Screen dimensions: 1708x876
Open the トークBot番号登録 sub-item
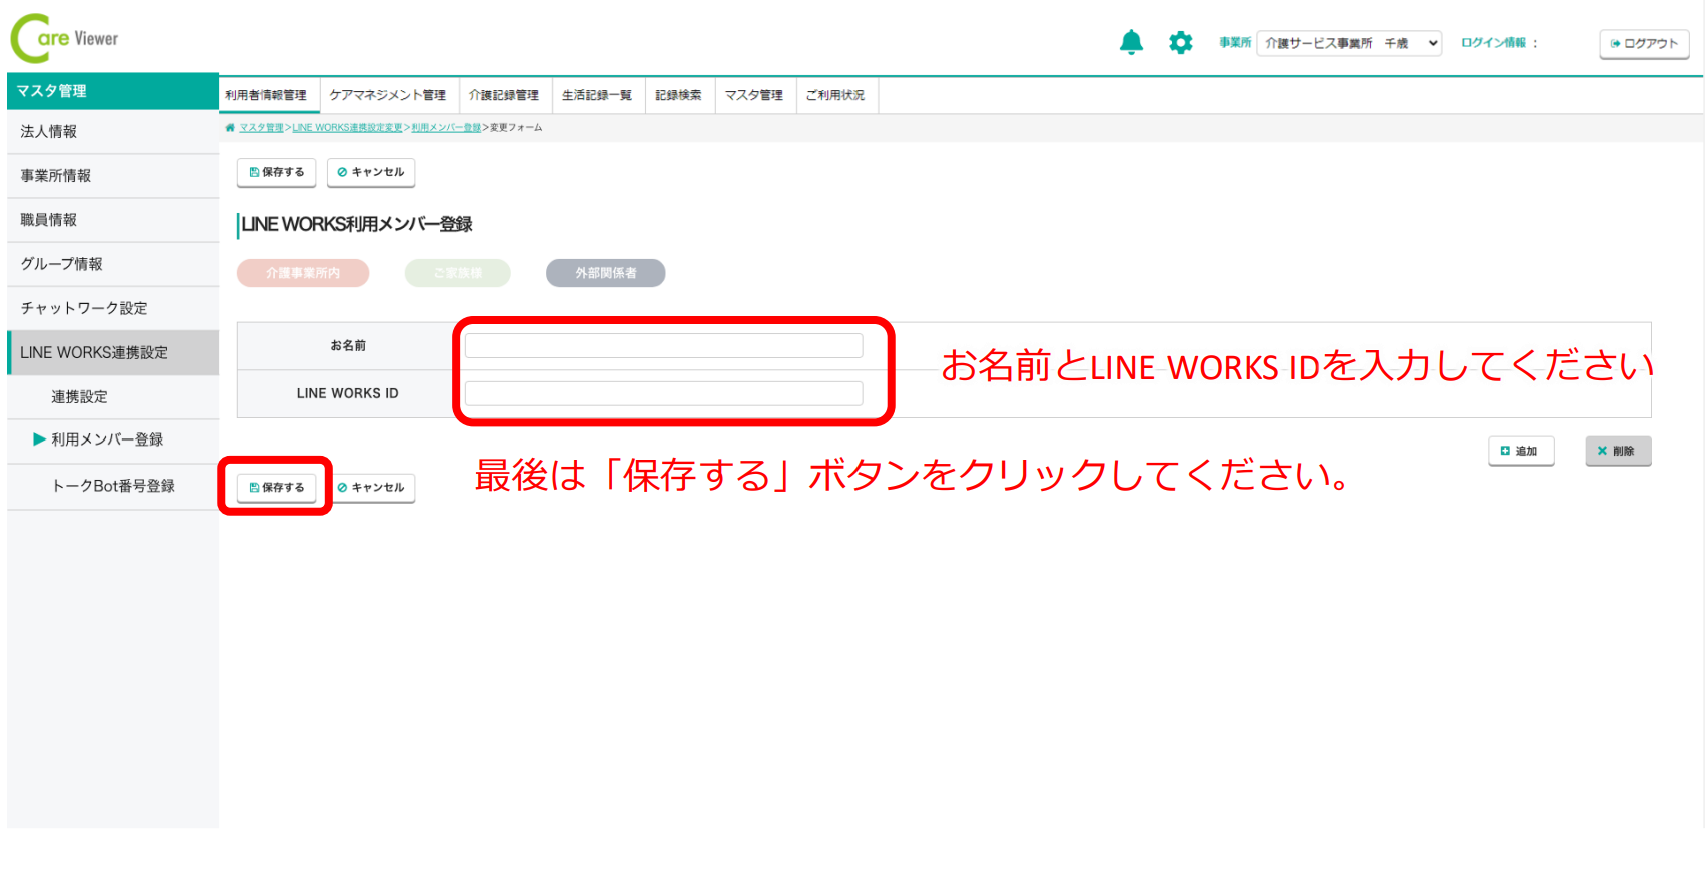point(113,486)
